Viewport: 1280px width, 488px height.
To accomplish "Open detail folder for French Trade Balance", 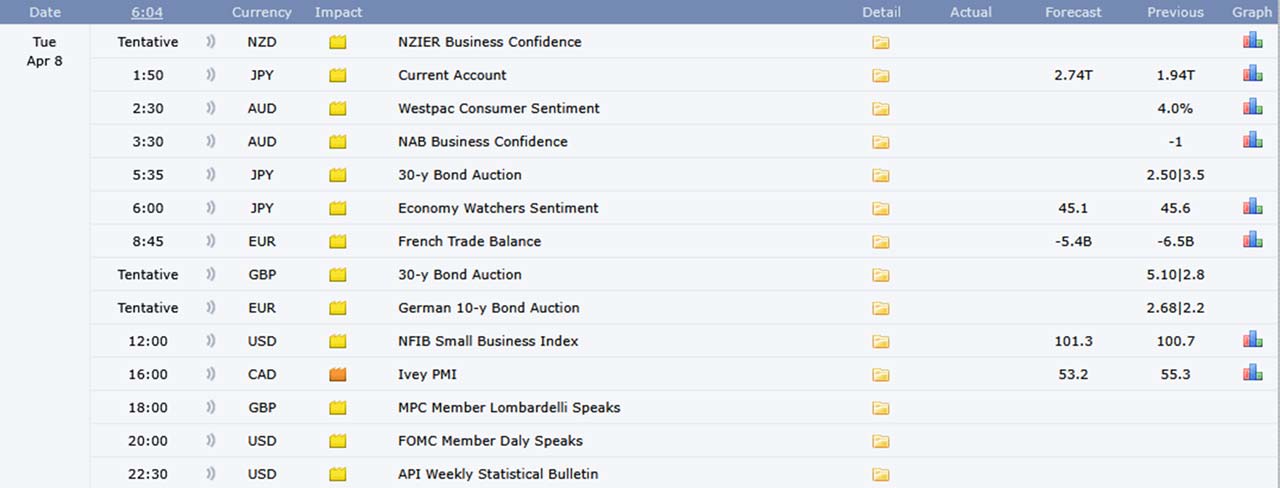I will click(880, 241).
